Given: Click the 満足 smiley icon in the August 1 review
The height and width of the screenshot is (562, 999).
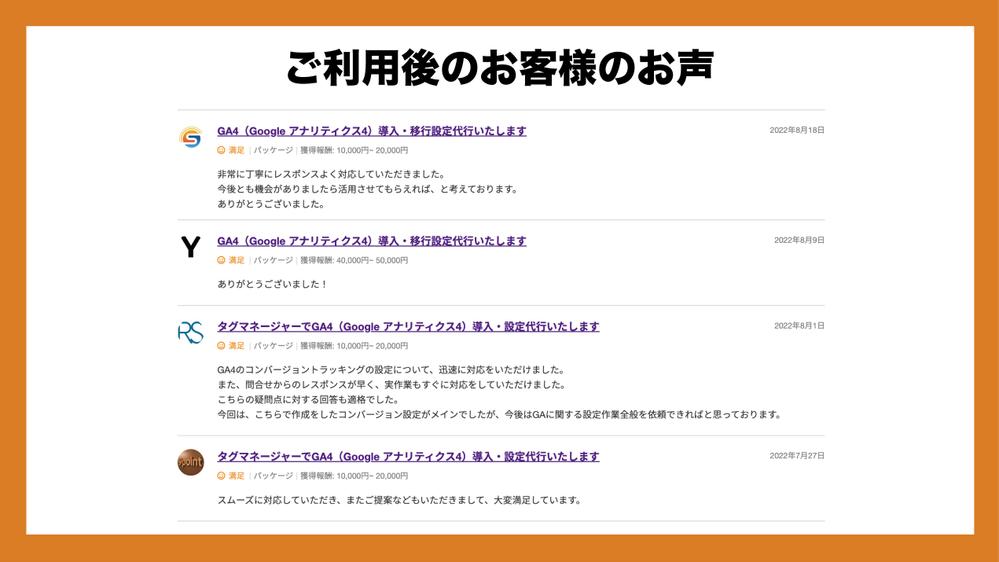Looking at the screenshot, I should [x=221, y=345].
